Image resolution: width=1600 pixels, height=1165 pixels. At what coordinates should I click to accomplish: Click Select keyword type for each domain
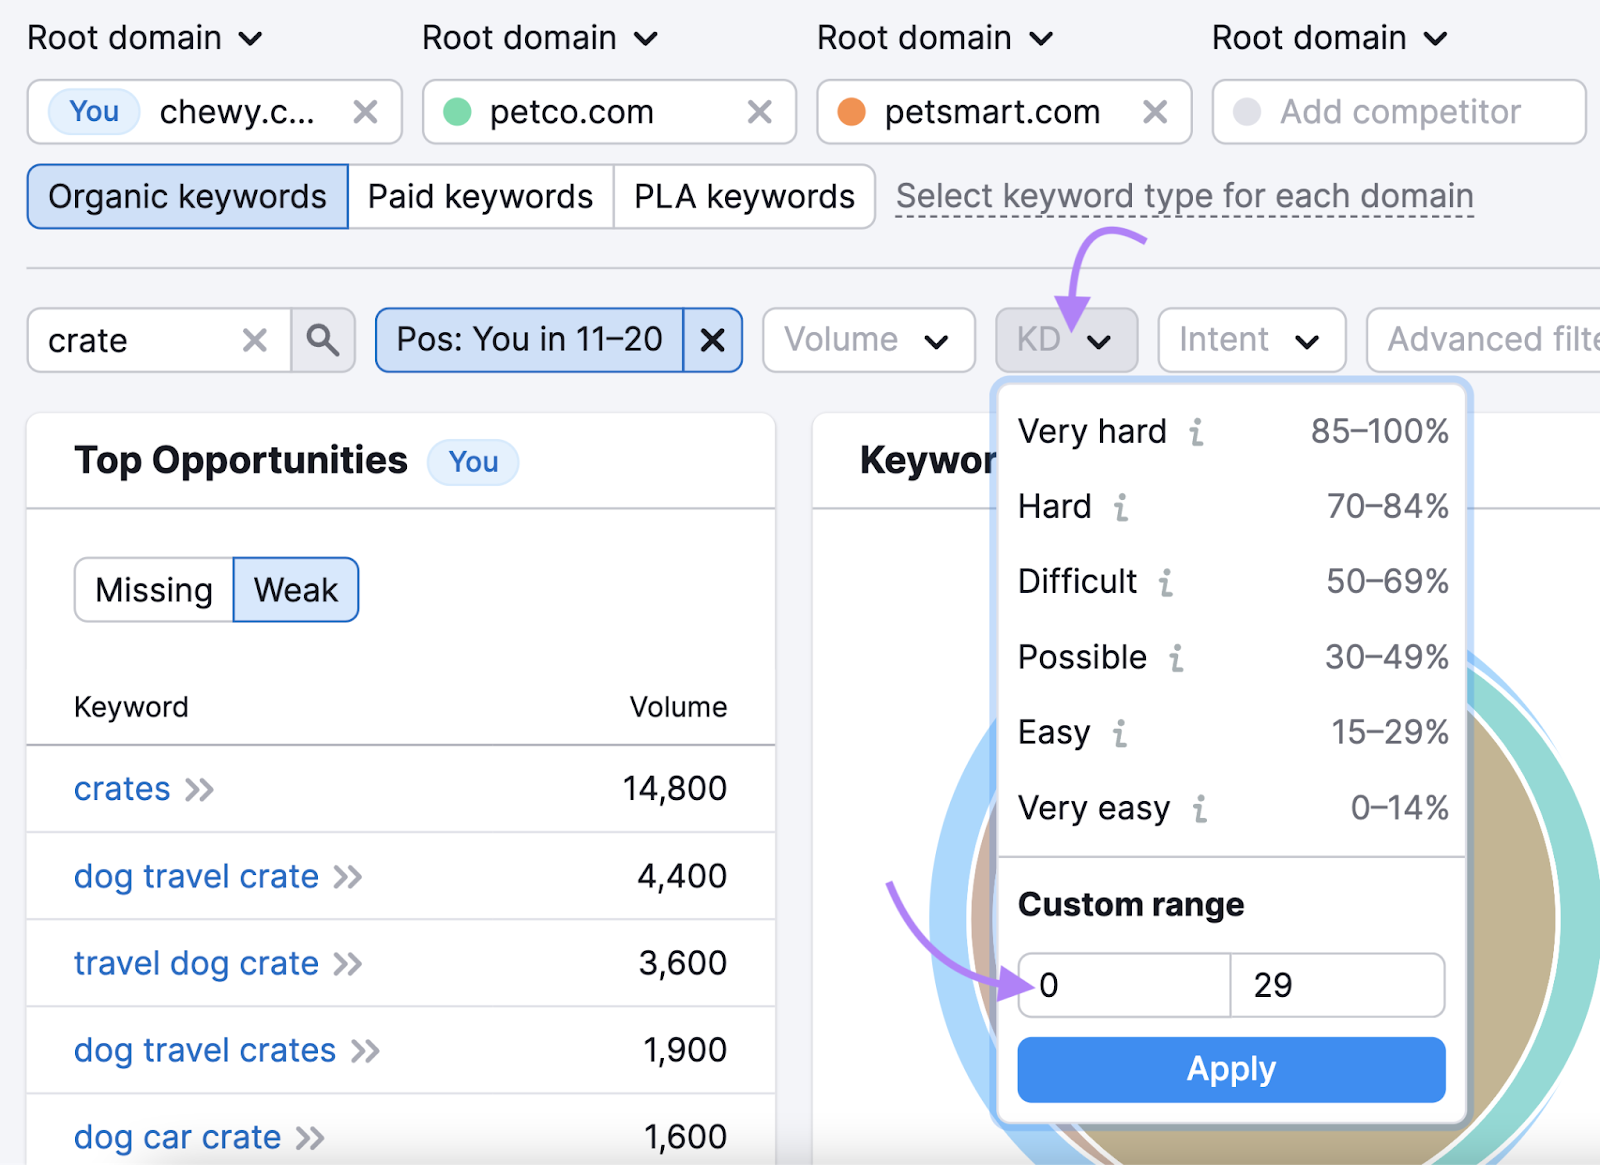[x=1184, y=196]
